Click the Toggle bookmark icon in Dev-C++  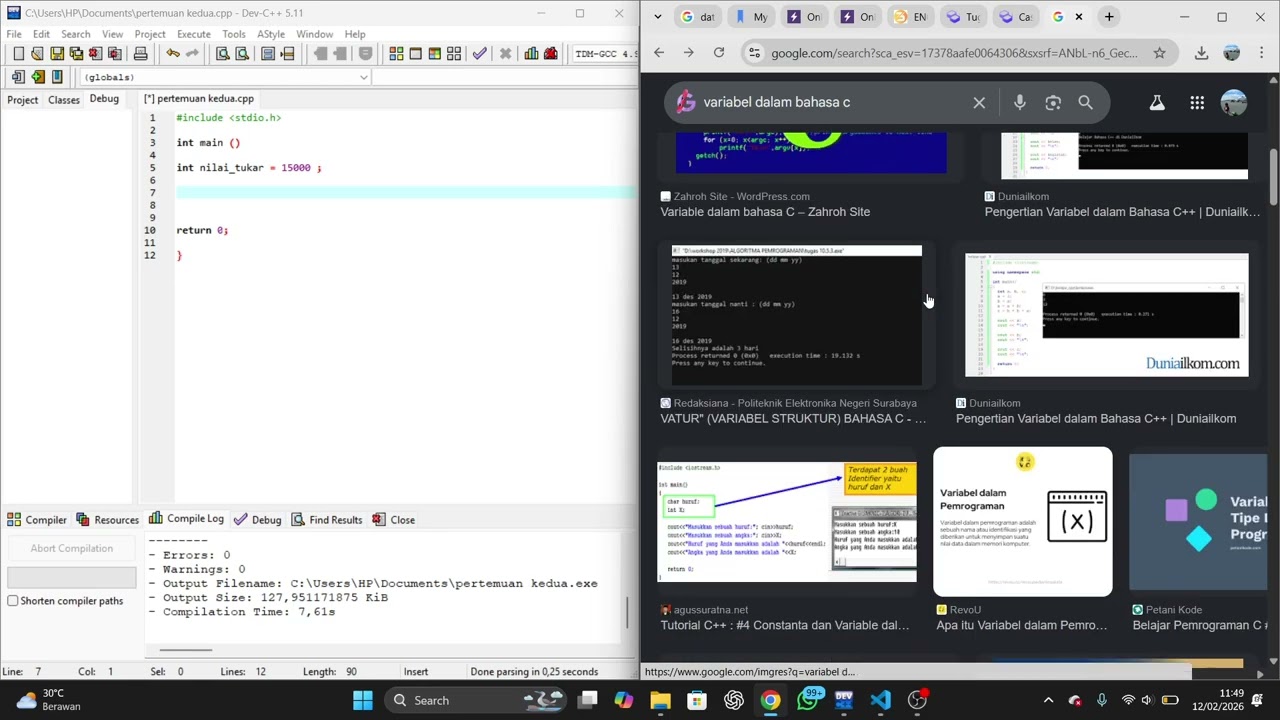click(38, 77)
